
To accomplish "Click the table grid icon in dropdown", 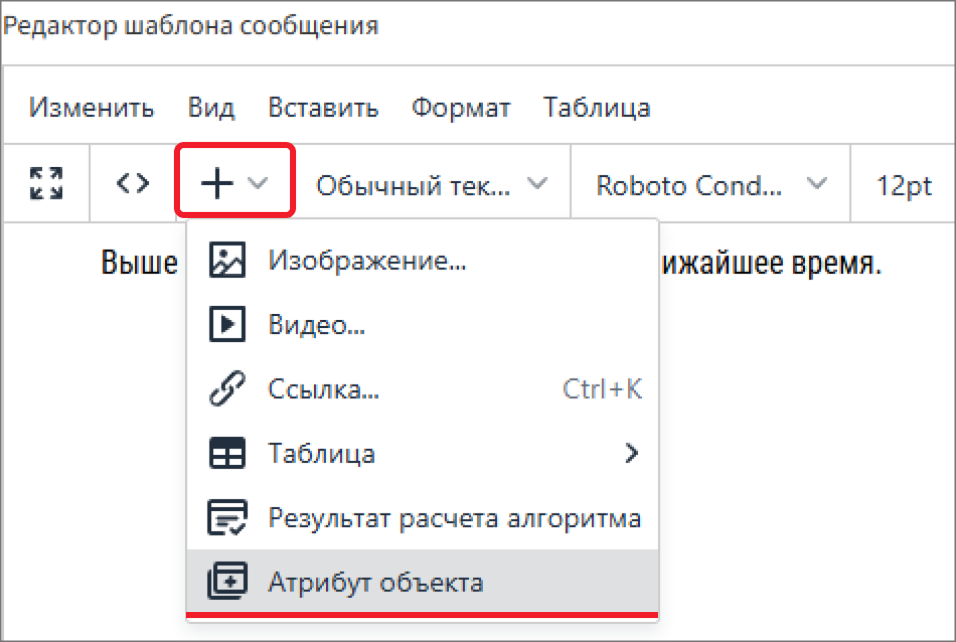I will tap(227, 453).
